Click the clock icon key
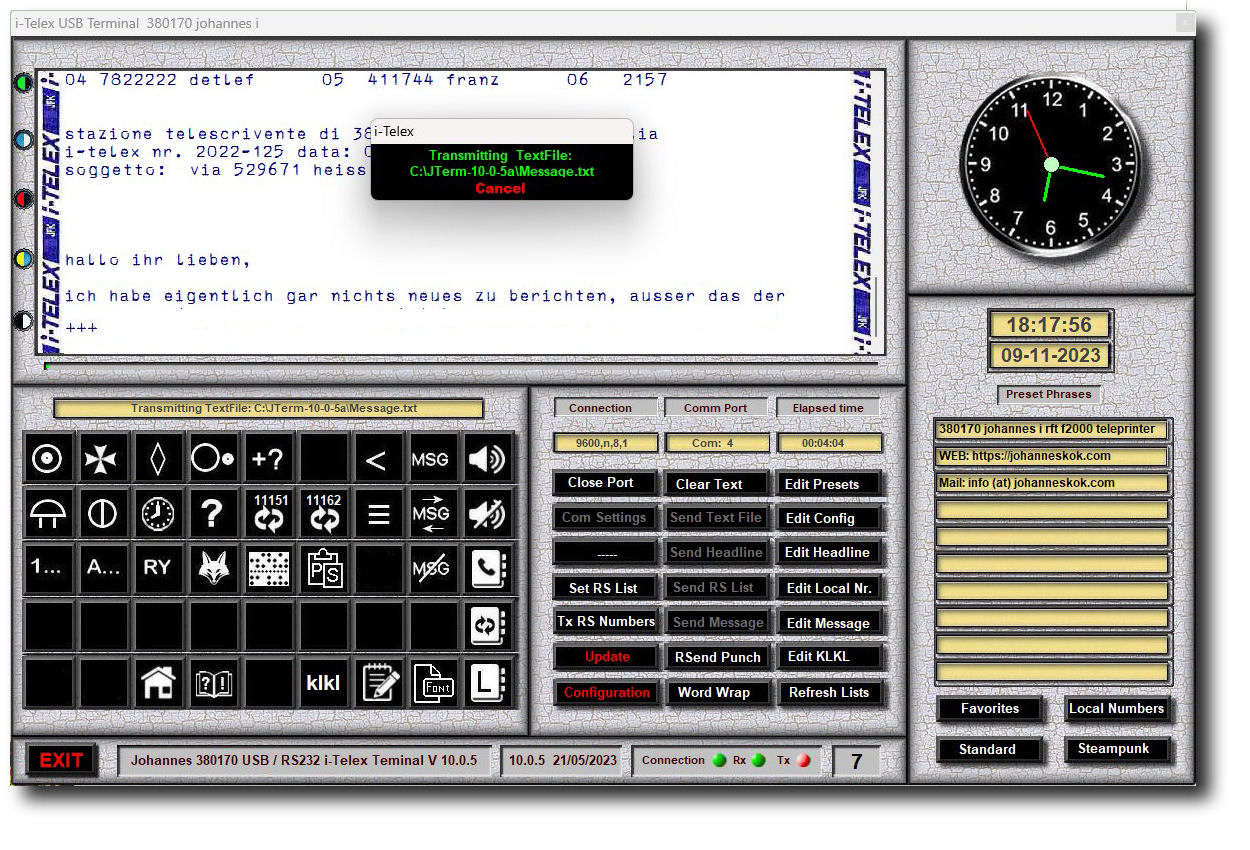 [x=158, y=514]
